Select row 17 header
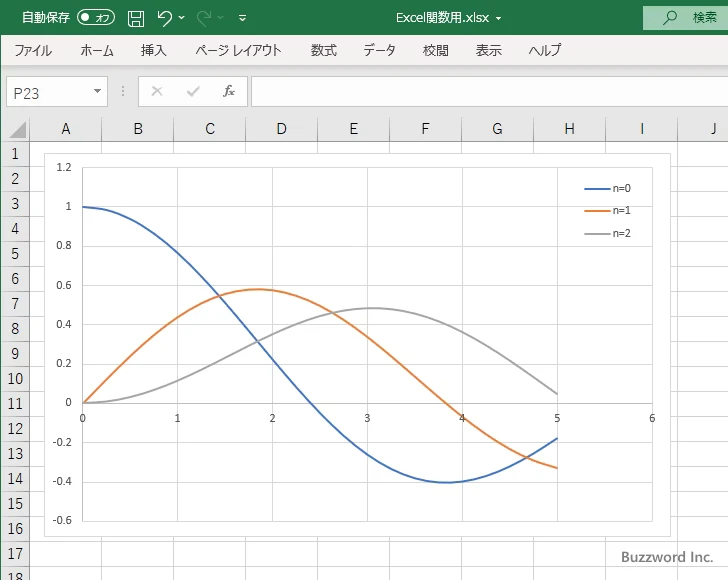728x580 pixels. (15, 554)
